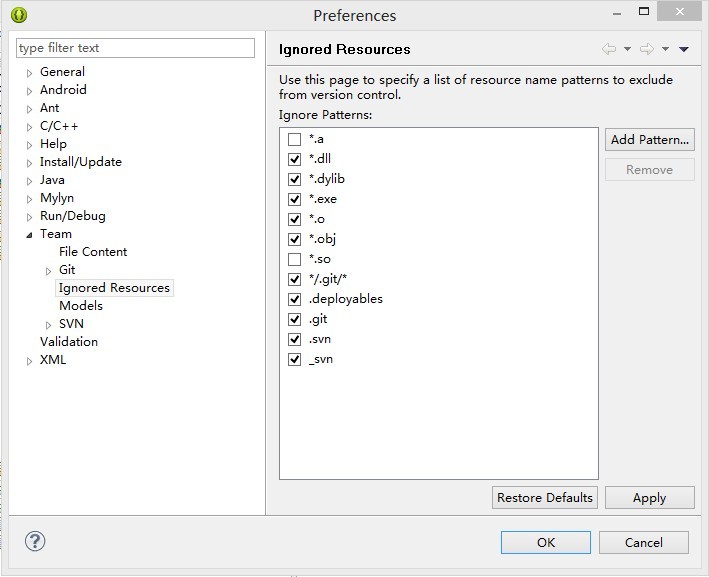The width and height of the screenshot is (709, 577).
Task: Toggle the */.git/* pattern checkbox
Action: tap(294, 279)
